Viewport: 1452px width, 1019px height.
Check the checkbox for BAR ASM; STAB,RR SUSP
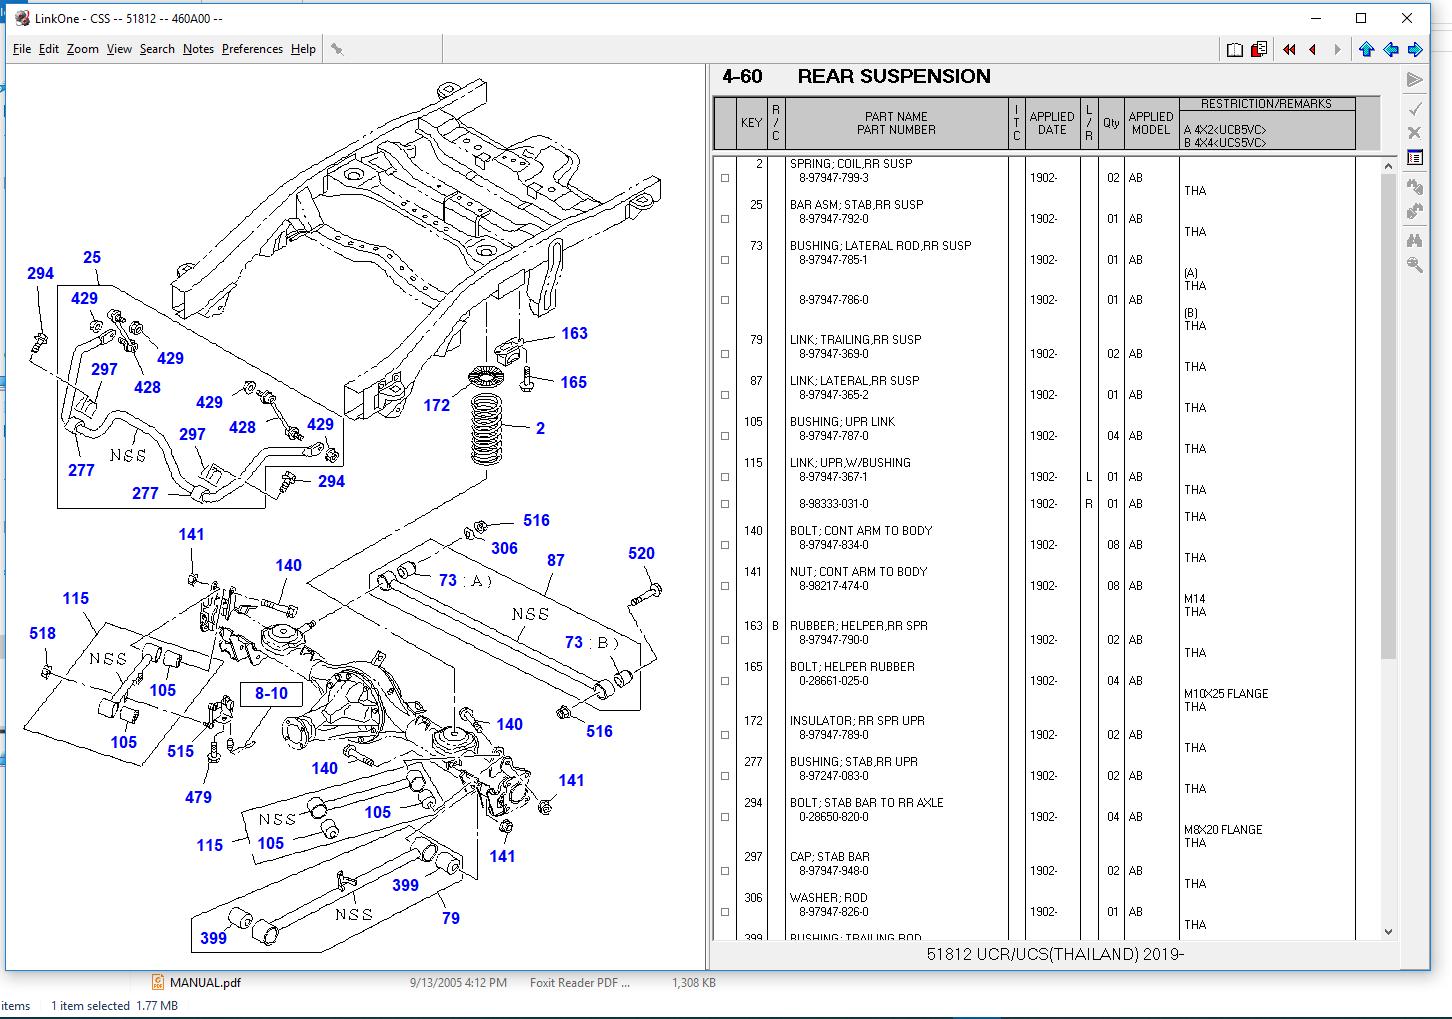click(x=724, y=218)
